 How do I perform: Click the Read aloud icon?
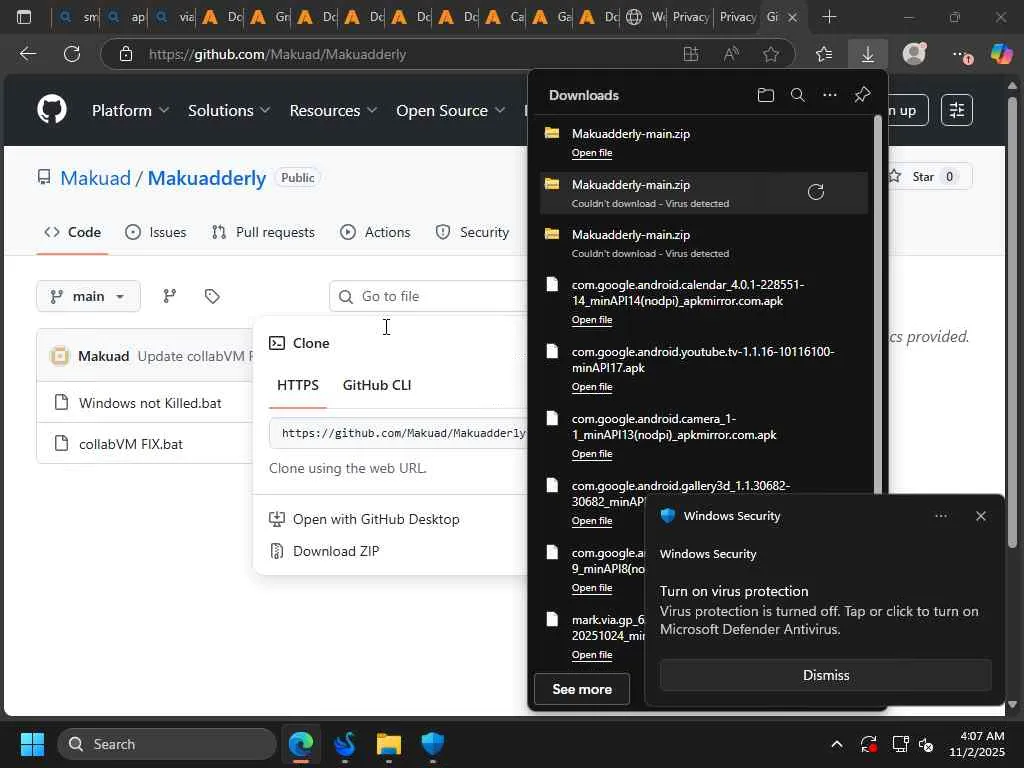[731, 54]
